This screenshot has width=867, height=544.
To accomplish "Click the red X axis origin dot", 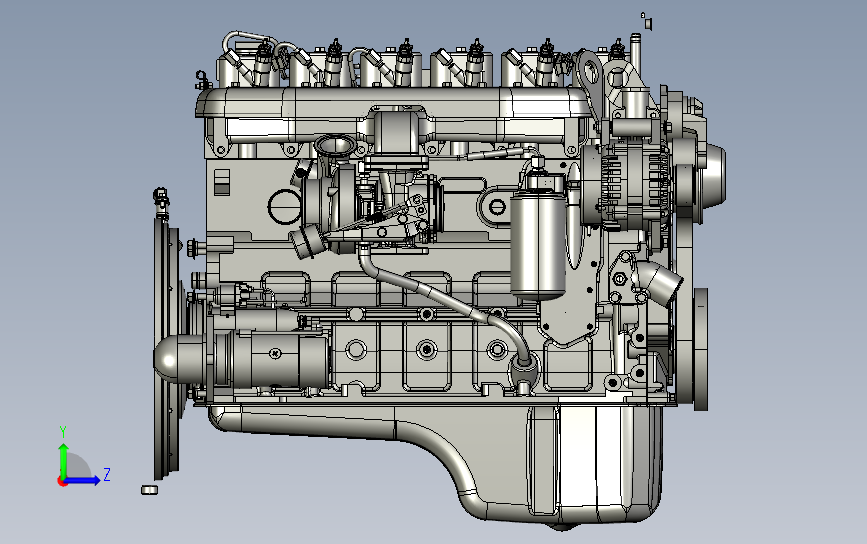I will coord(62,482).
